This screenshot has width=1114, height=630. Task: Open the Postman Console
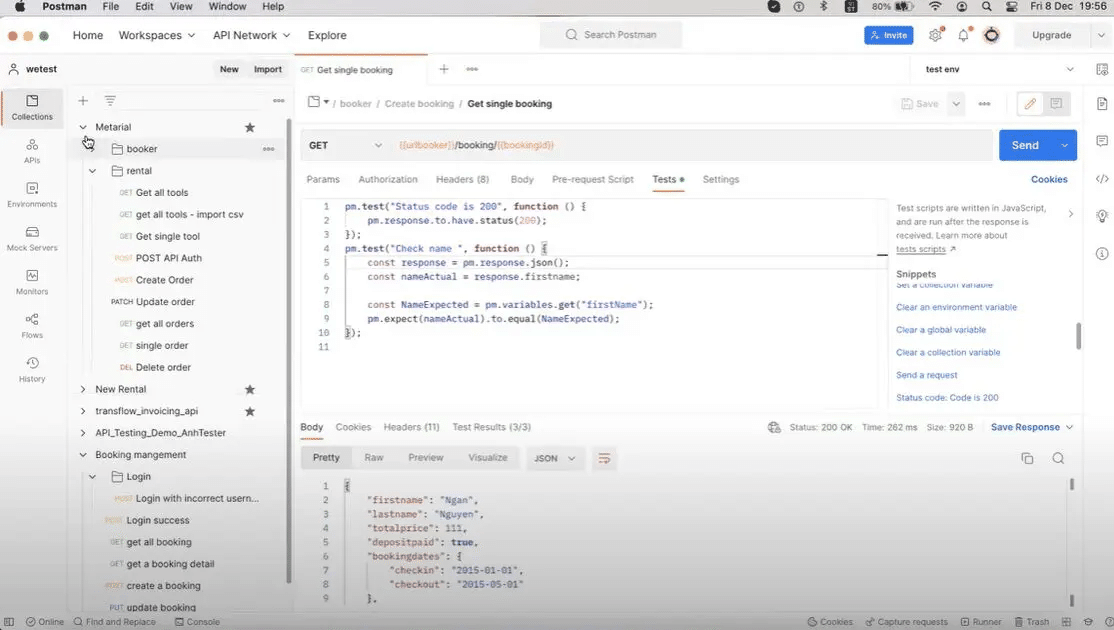[x=197, y=621]
